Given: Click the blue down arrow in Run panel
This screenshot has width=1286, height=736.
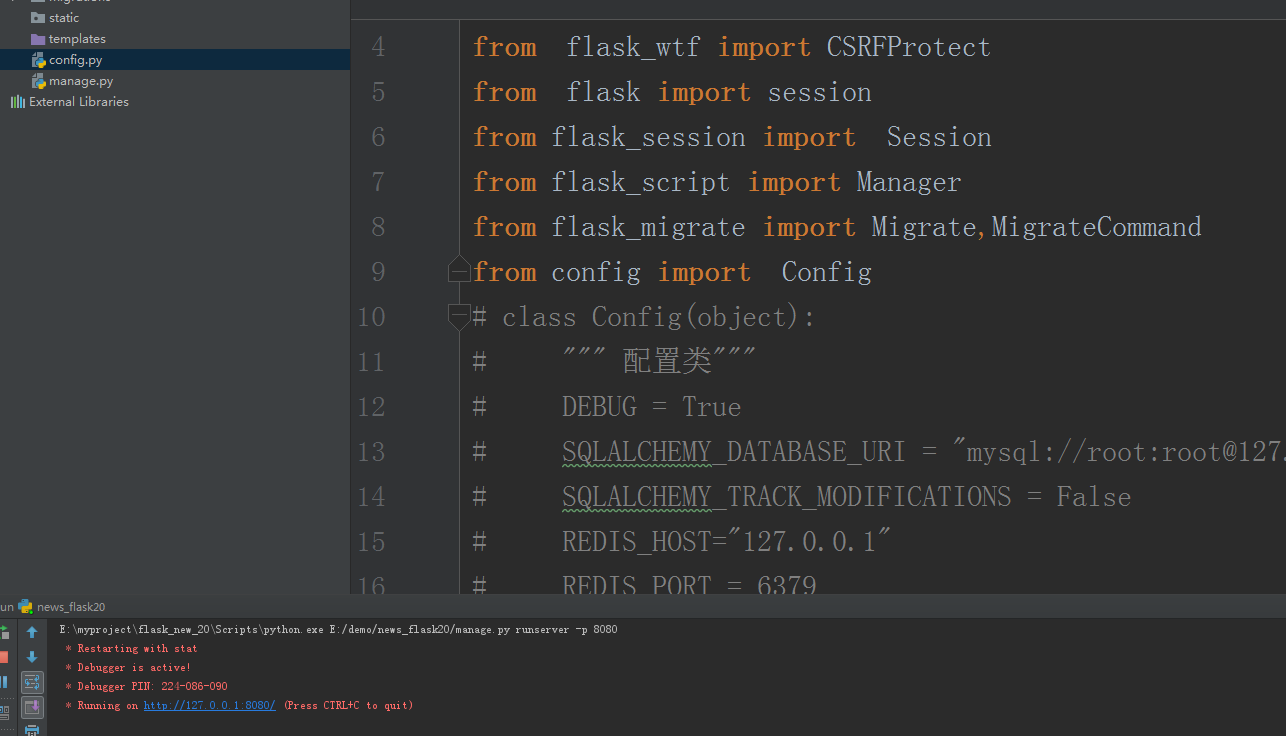Looking at the screenshot, I should click(x=32, y=657).
